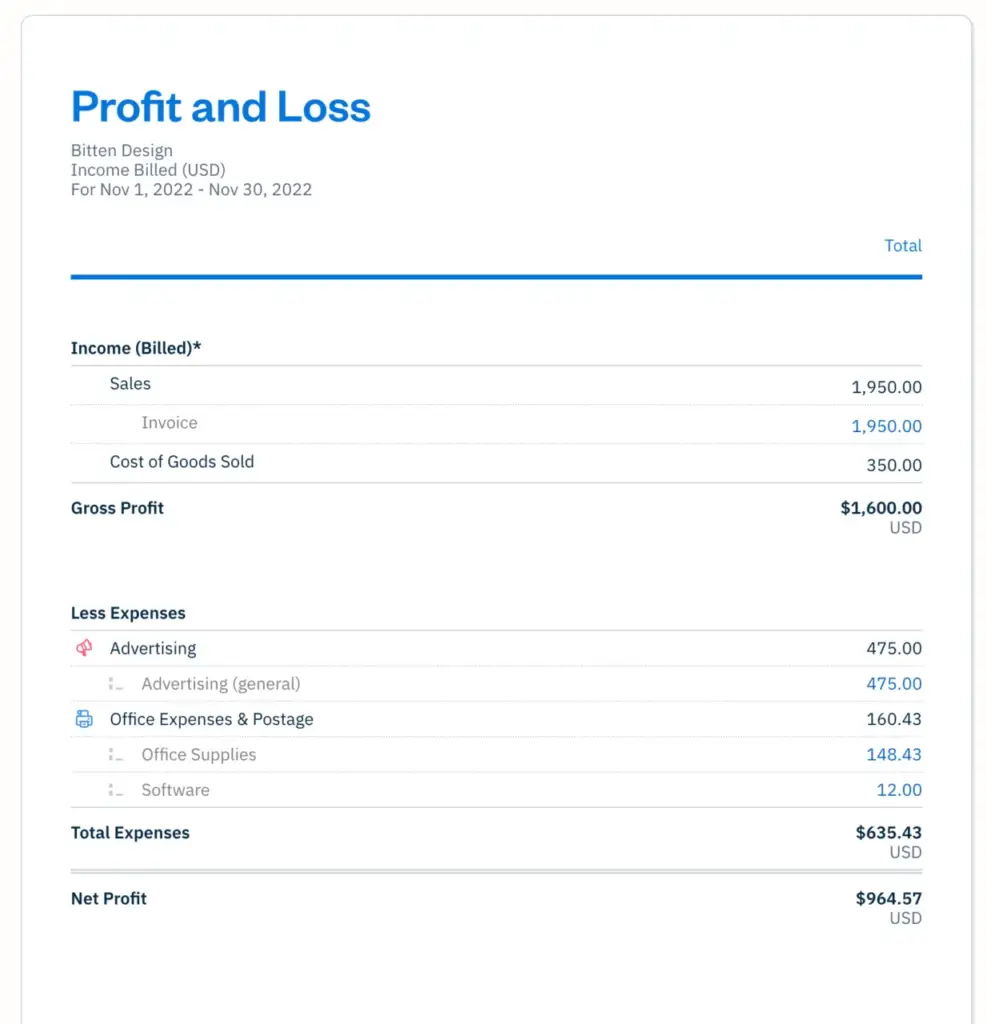This screenshot has height=1024, width=987.
Task: Click the Net Profit $964.57 figure
Action: click(x=888, y=899)
